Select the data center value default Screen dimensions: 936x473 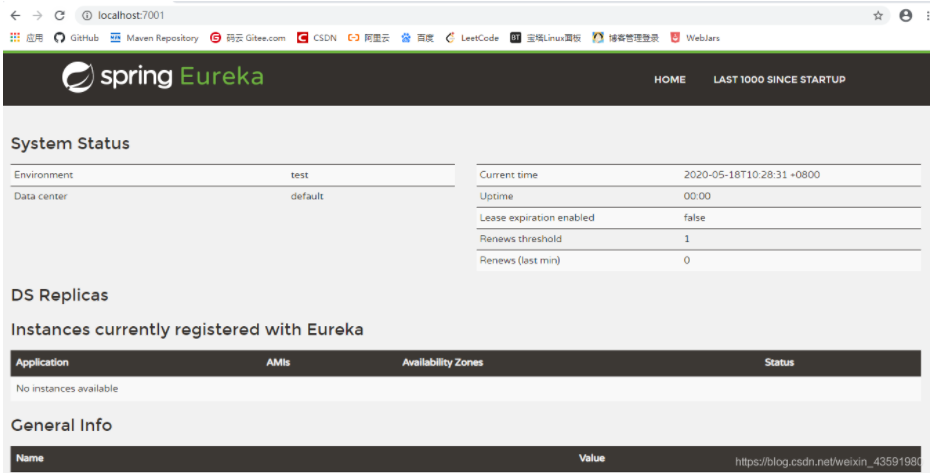pyautogui.click(x=307, y=196)
